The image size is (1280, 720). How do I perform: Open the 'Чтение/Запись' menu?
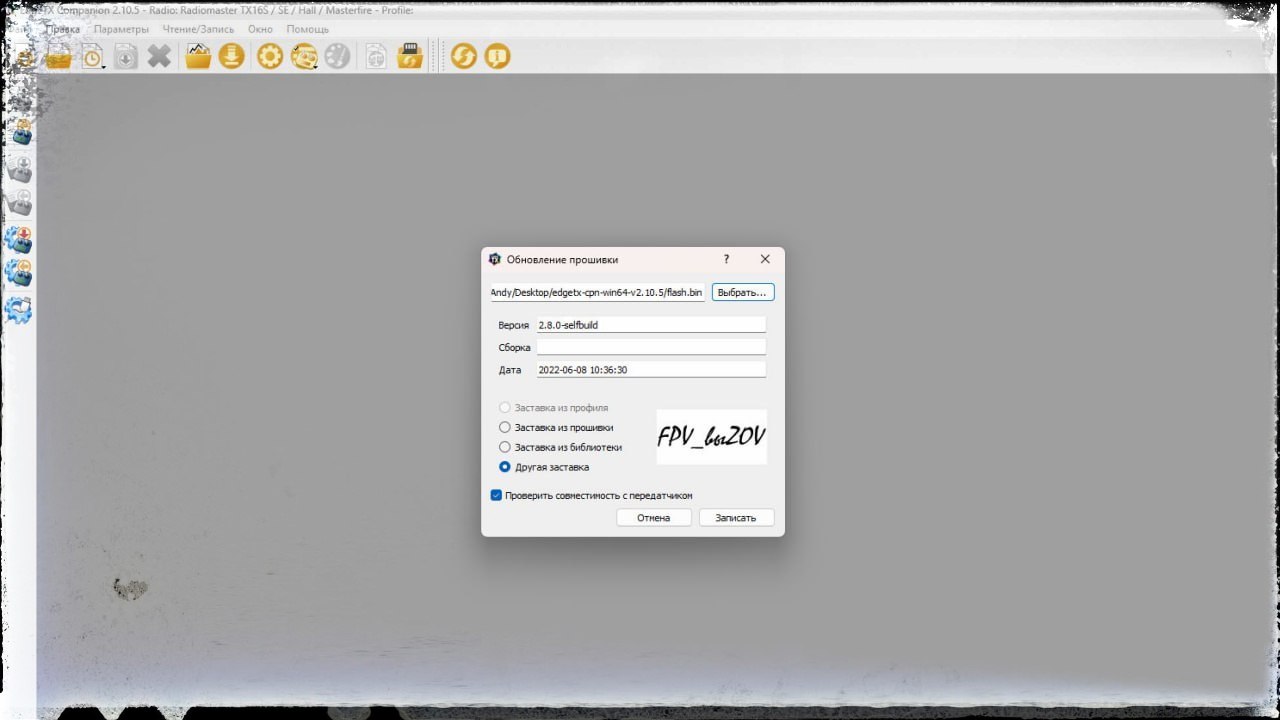[x=198, y=29]
